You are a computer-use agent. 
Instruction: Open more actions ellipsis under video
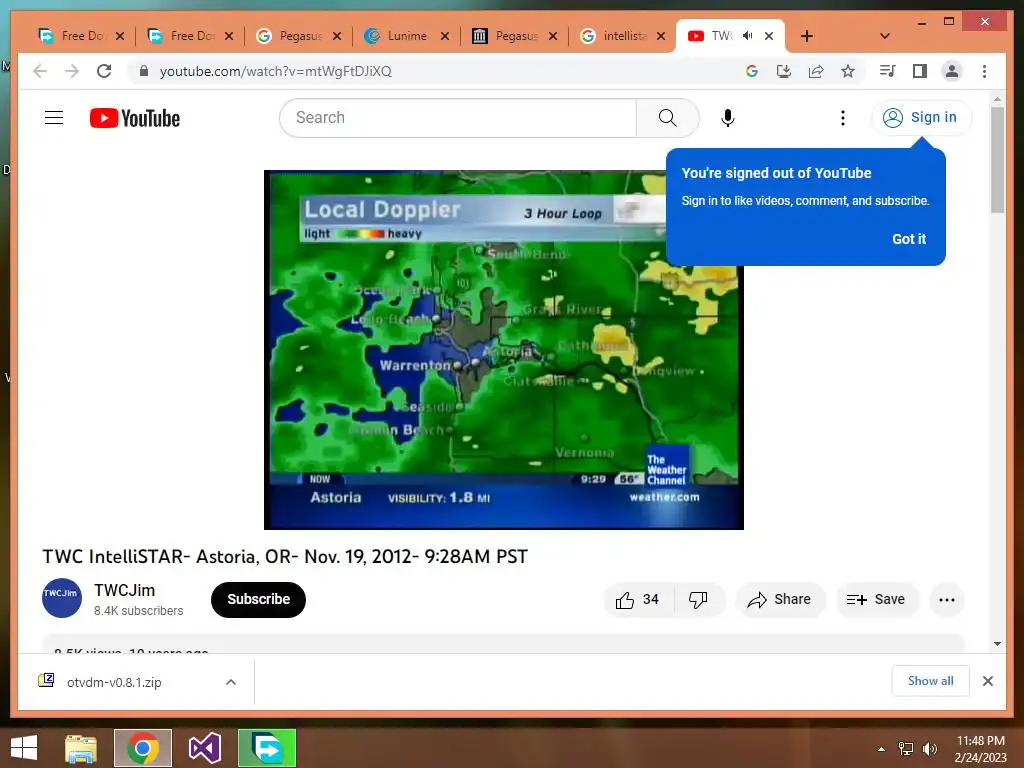point(946,600)
